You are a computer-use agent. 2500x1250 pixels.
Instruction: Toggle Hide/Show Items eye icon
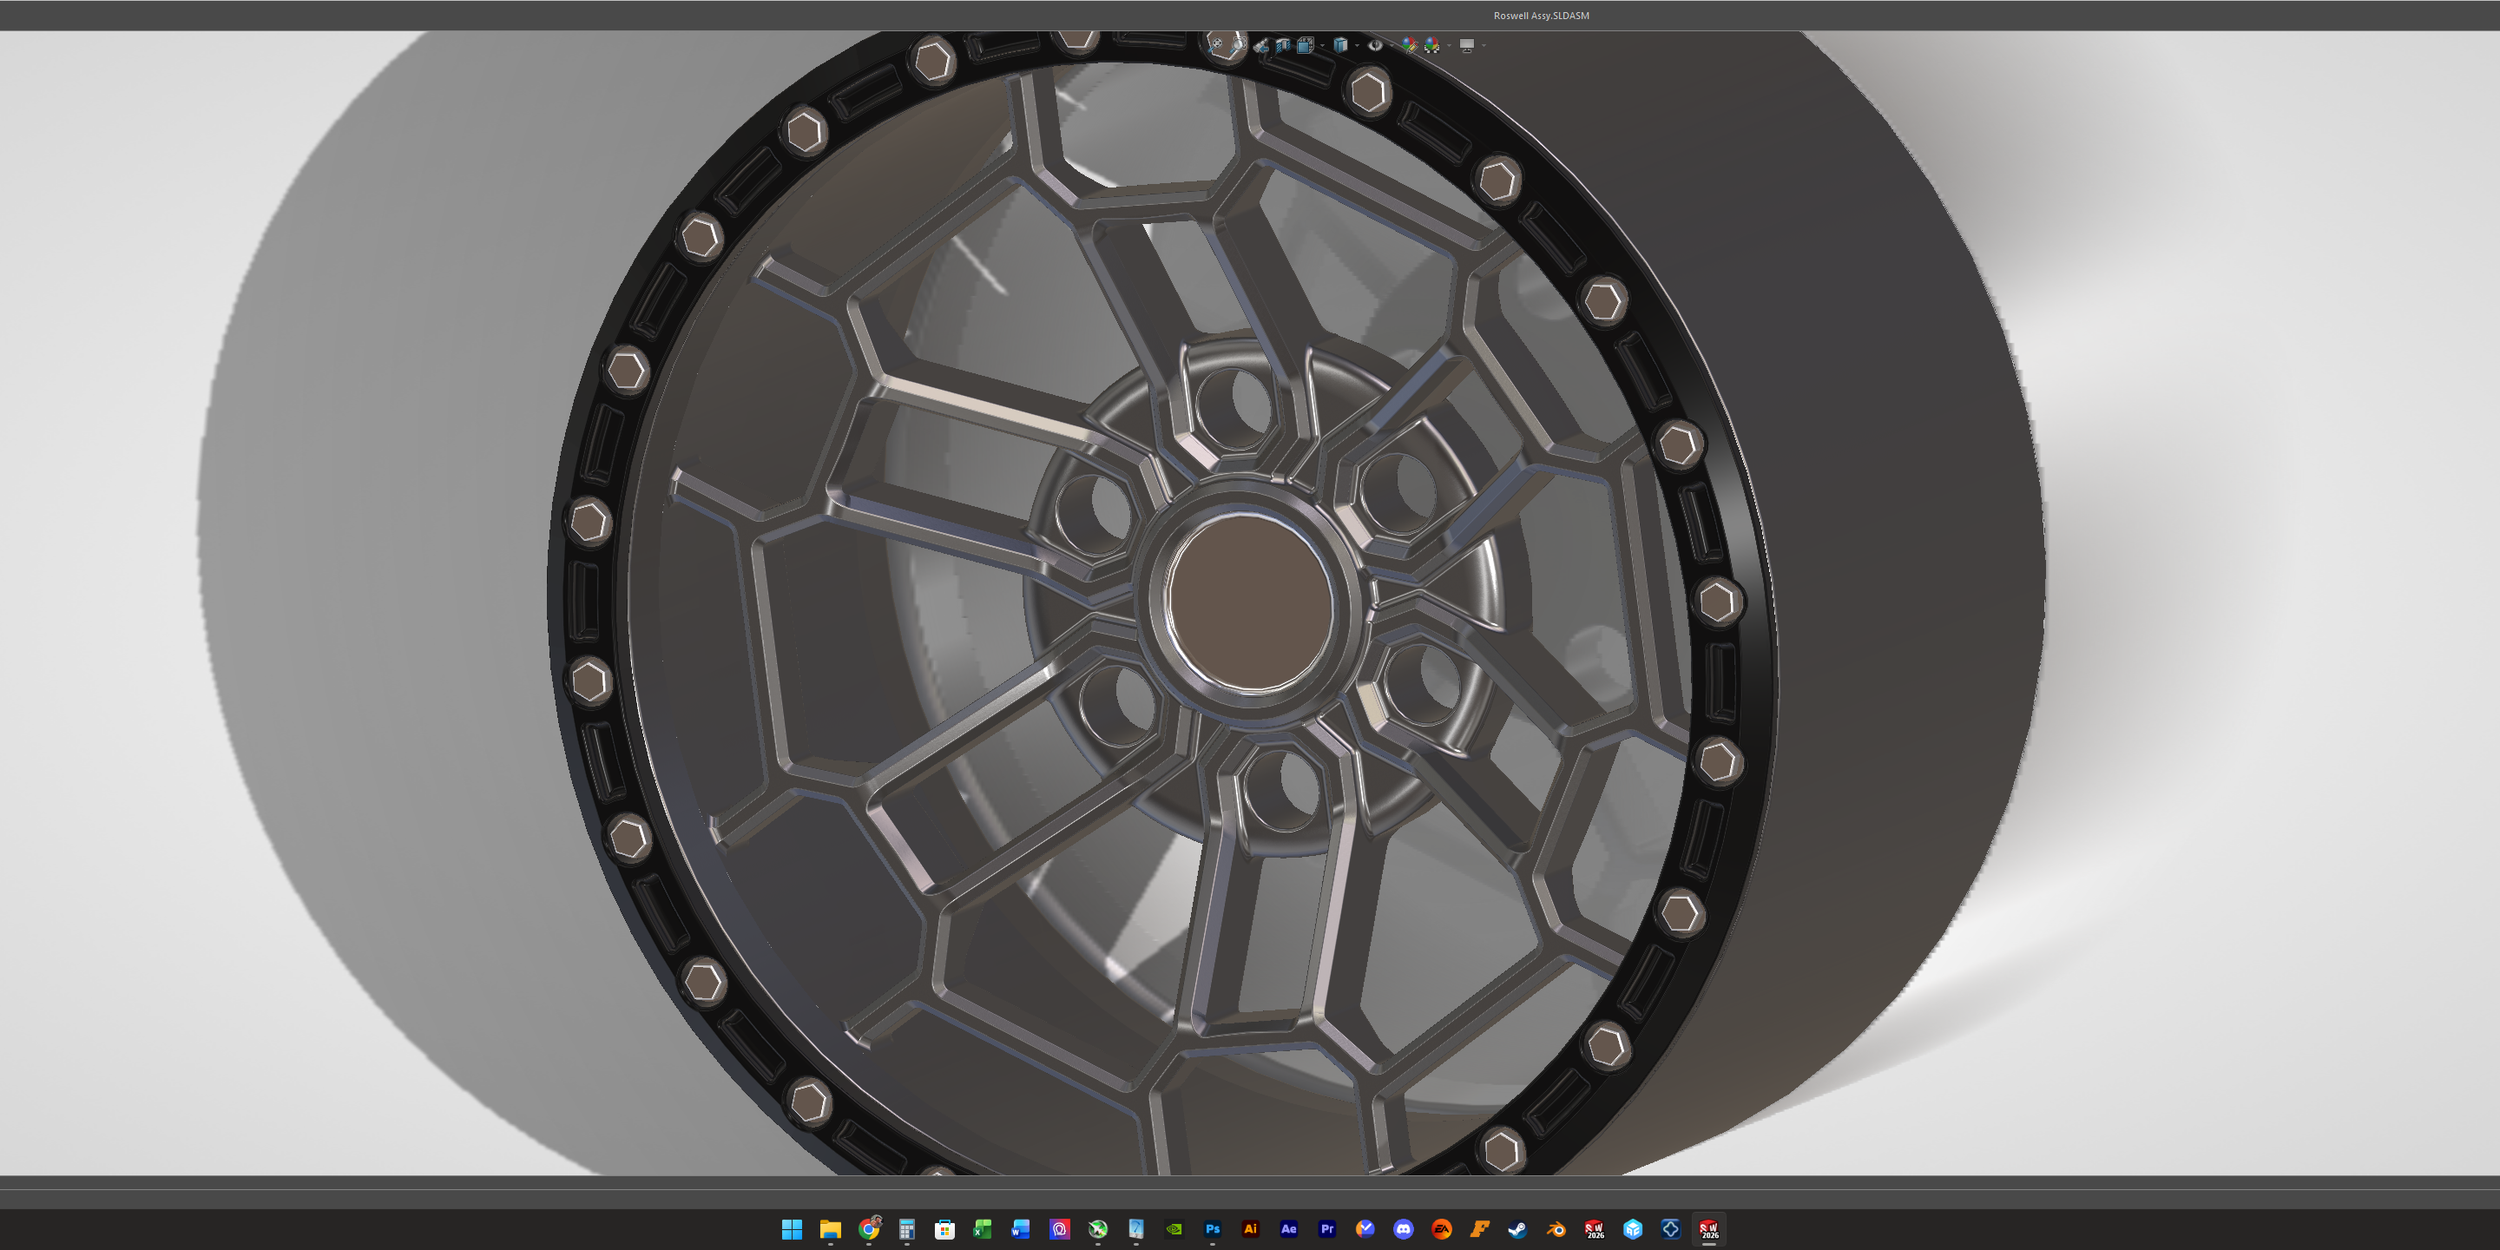click(x=1375, y=45)
